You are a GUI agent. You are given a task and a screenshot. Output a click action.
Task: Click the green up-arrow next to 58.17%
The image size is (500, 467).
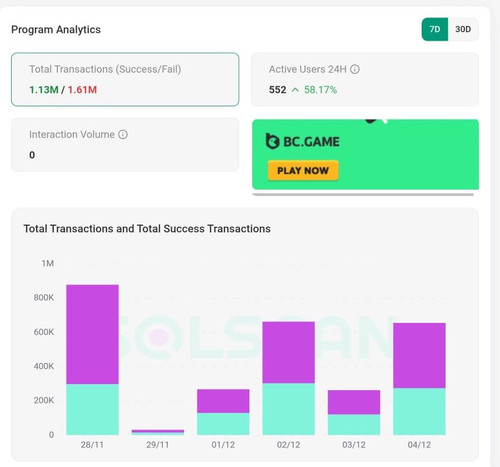pyautogui.click(x=295, y=90)
